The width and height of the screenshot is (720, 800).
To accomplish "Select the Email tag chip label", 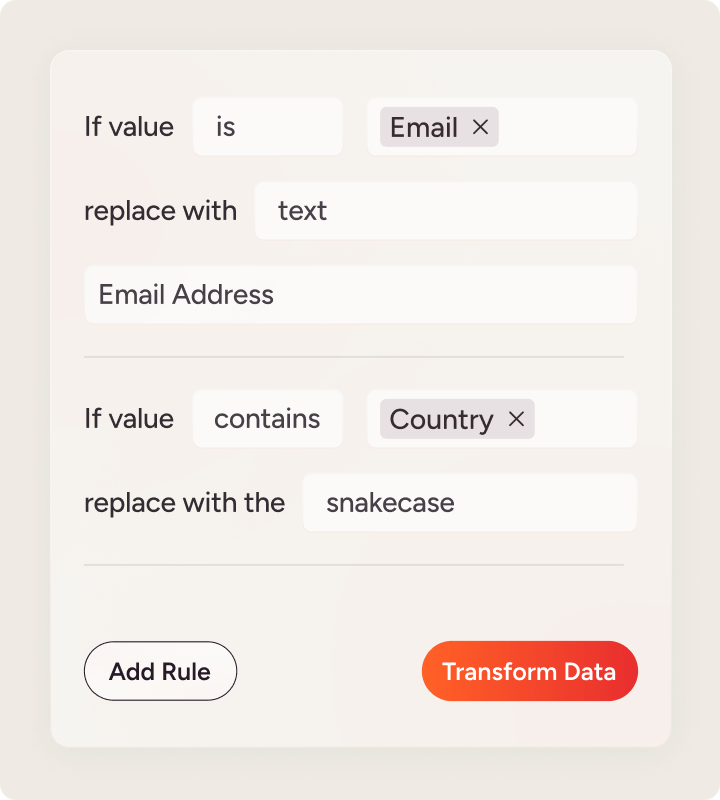I will click(424, 127).
